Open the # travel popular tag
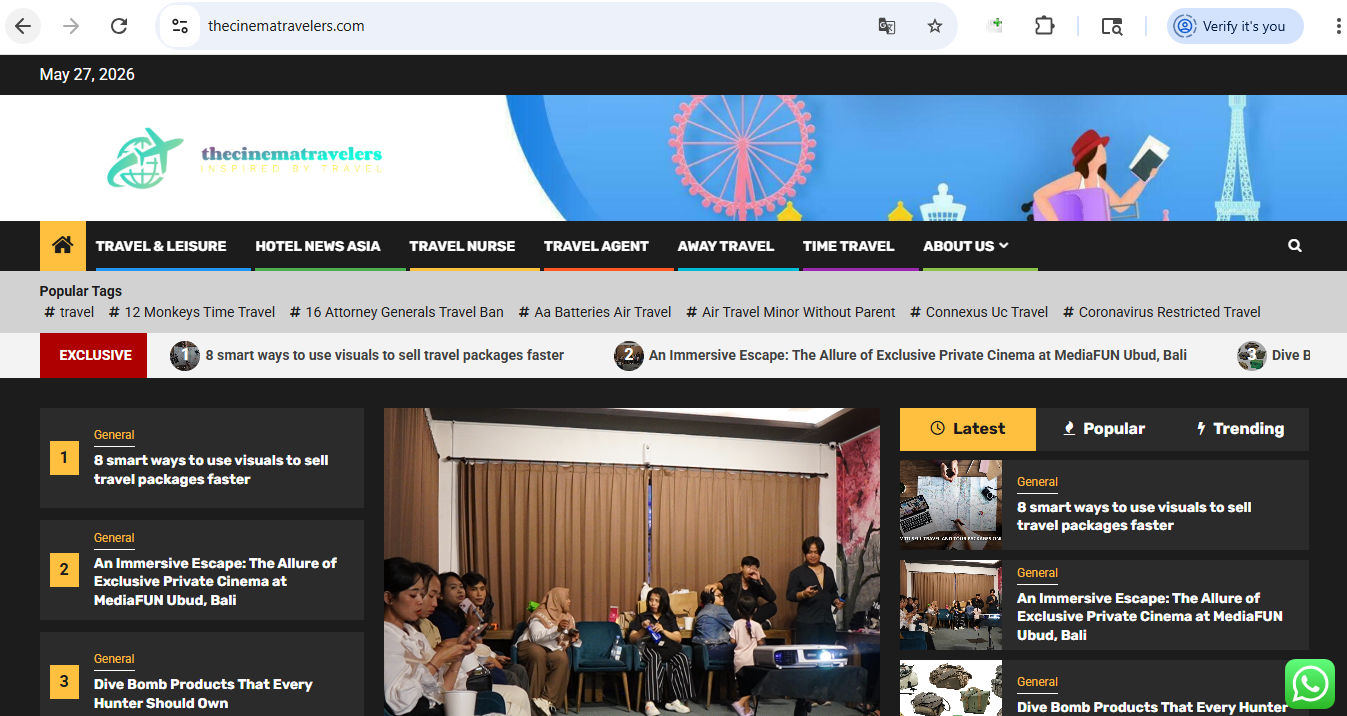Screen dimensions: 1347x716 [69, 312]
